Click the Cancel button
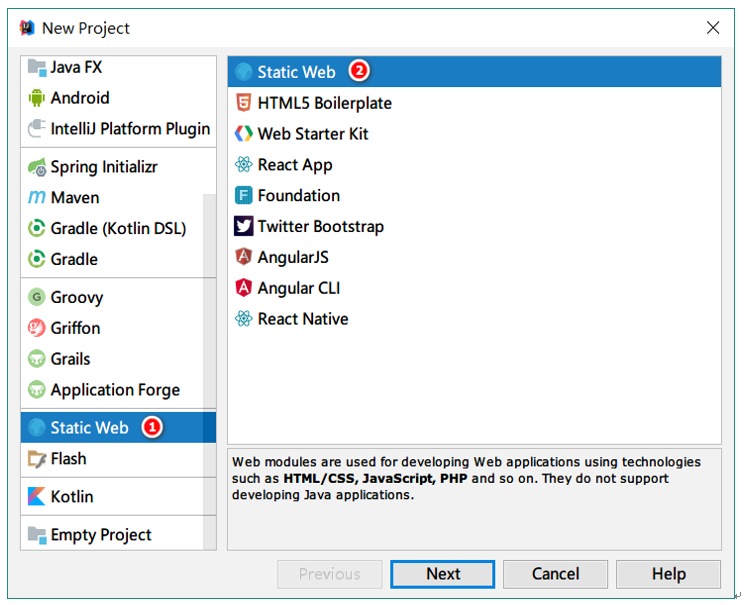Image resolution: width=746 pixels, height=605 pixels. tap(555, 574)
